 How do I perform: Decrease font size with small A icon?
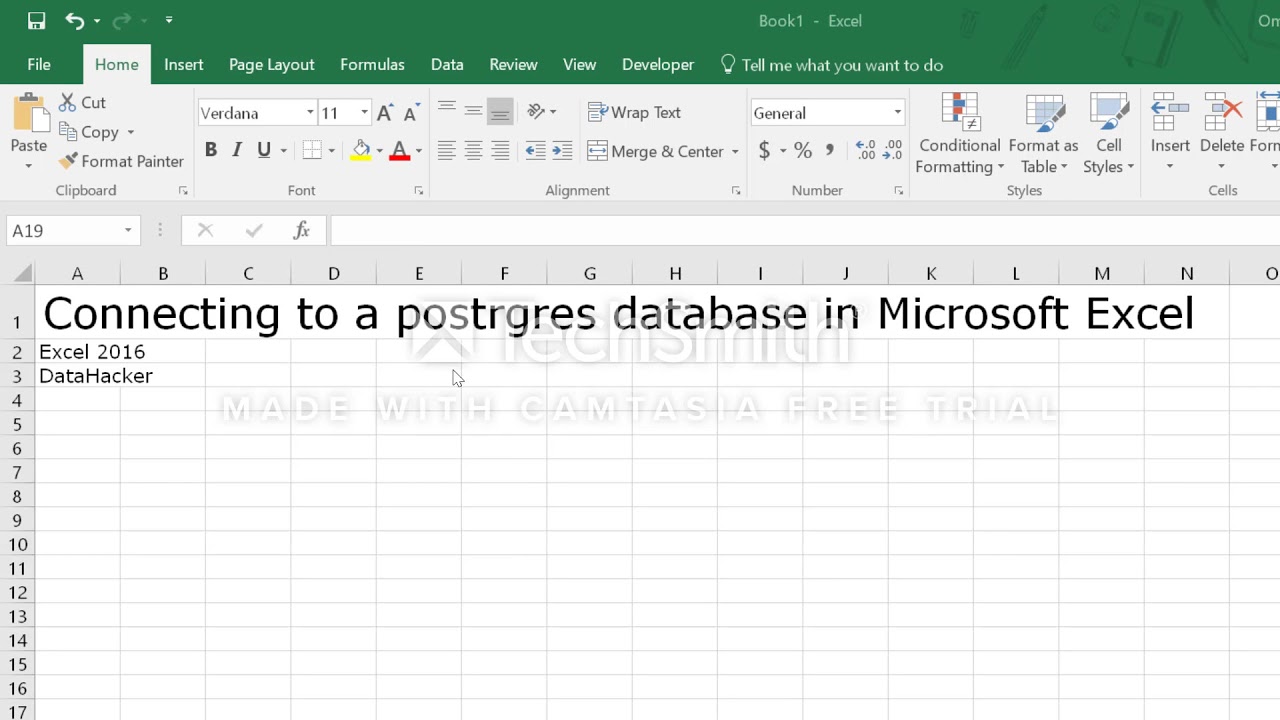coord(410,113)
